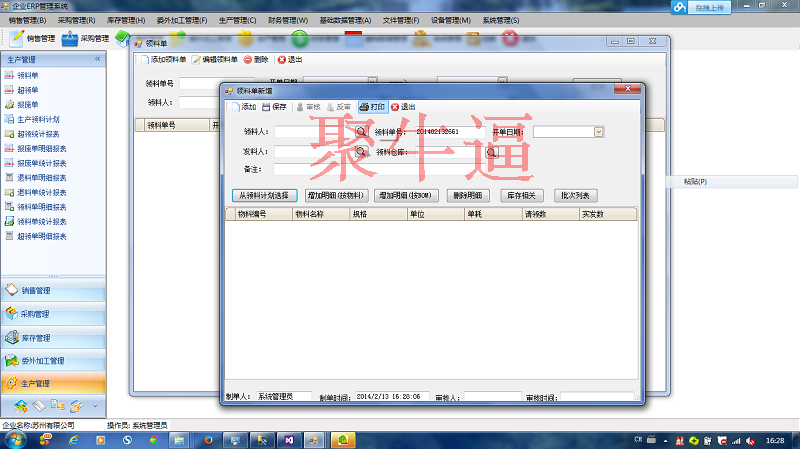Screen dimensions: 800x449
Task: Open the 设备管理(M) menu
Action: pyautogui.click(x=451, y=20)
